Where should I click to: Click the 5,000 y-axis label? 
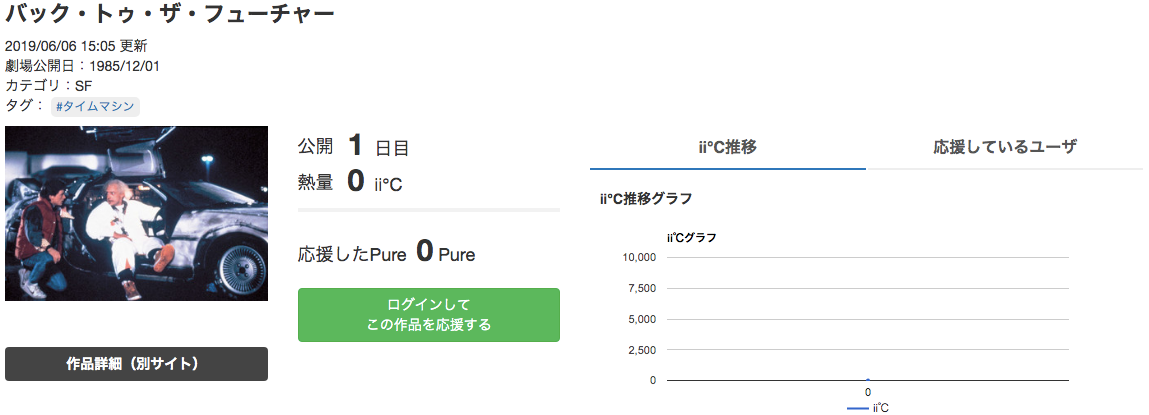coord(641,319)
